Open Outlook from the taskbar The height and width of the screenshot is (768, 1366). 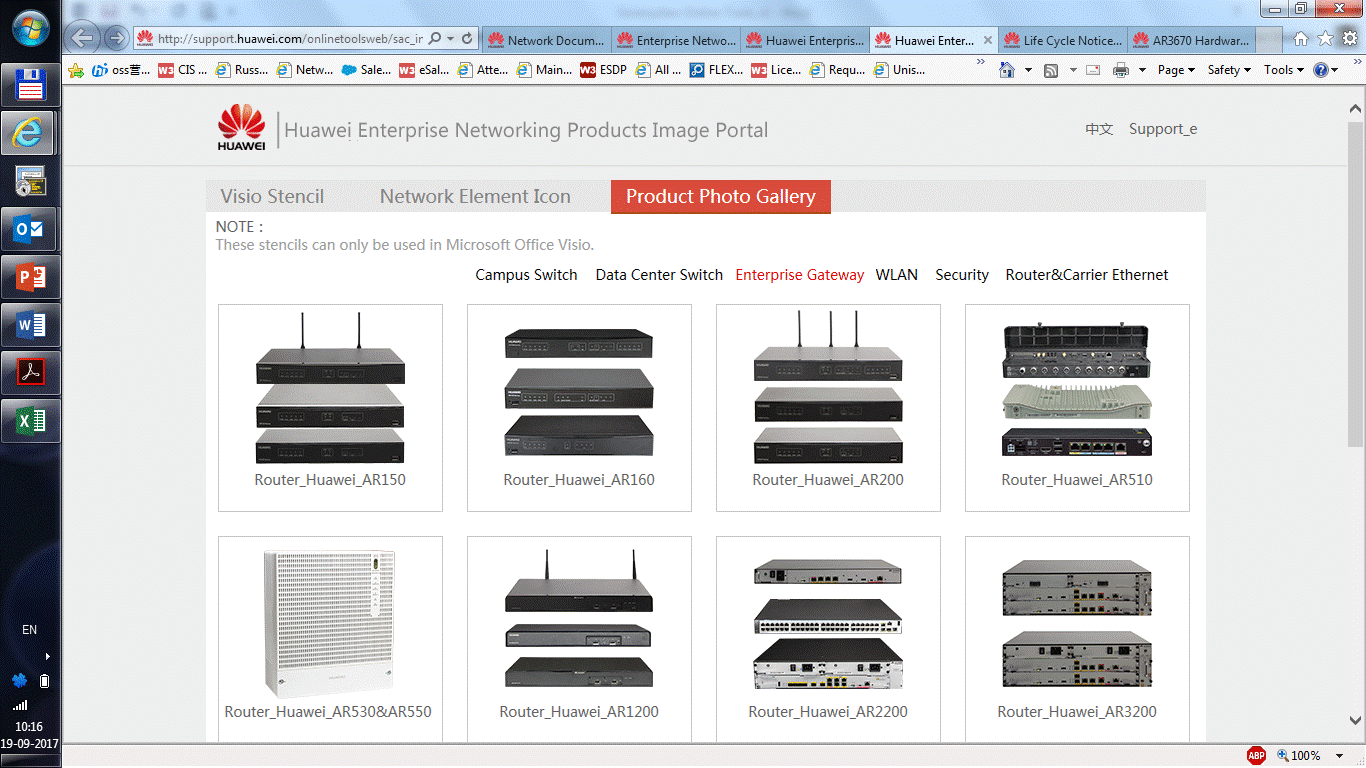(x=30, y=229)
